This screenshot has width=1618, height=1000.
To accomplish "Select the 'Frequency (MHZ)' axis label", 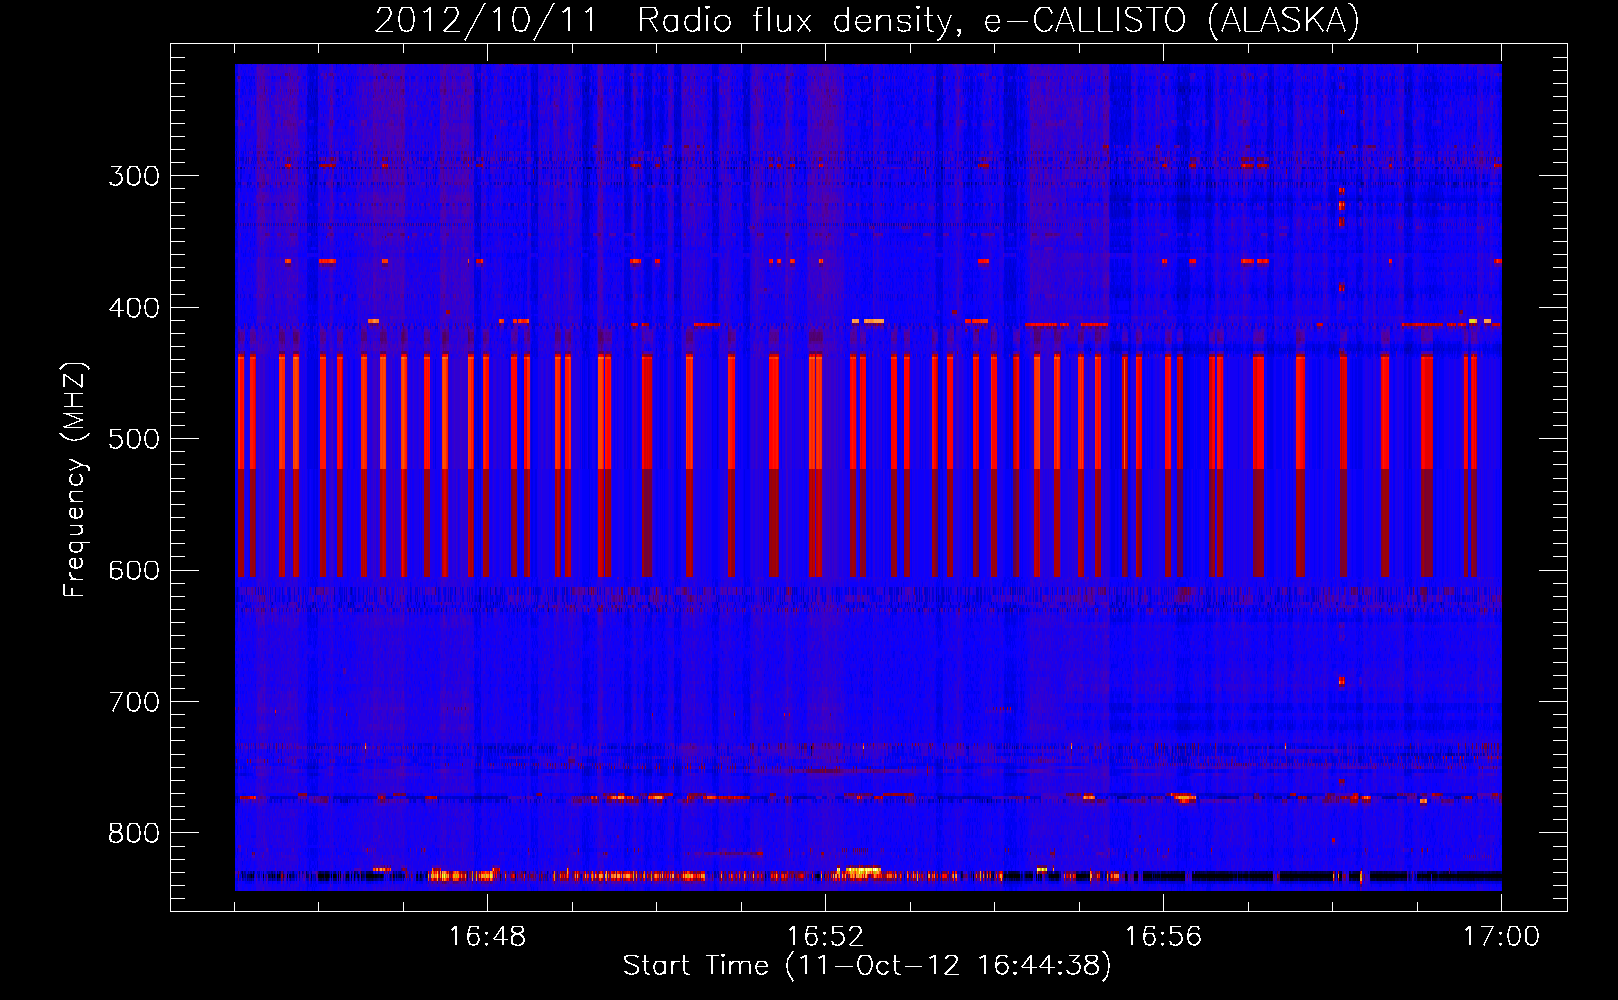I will click(x=76, y=479).
